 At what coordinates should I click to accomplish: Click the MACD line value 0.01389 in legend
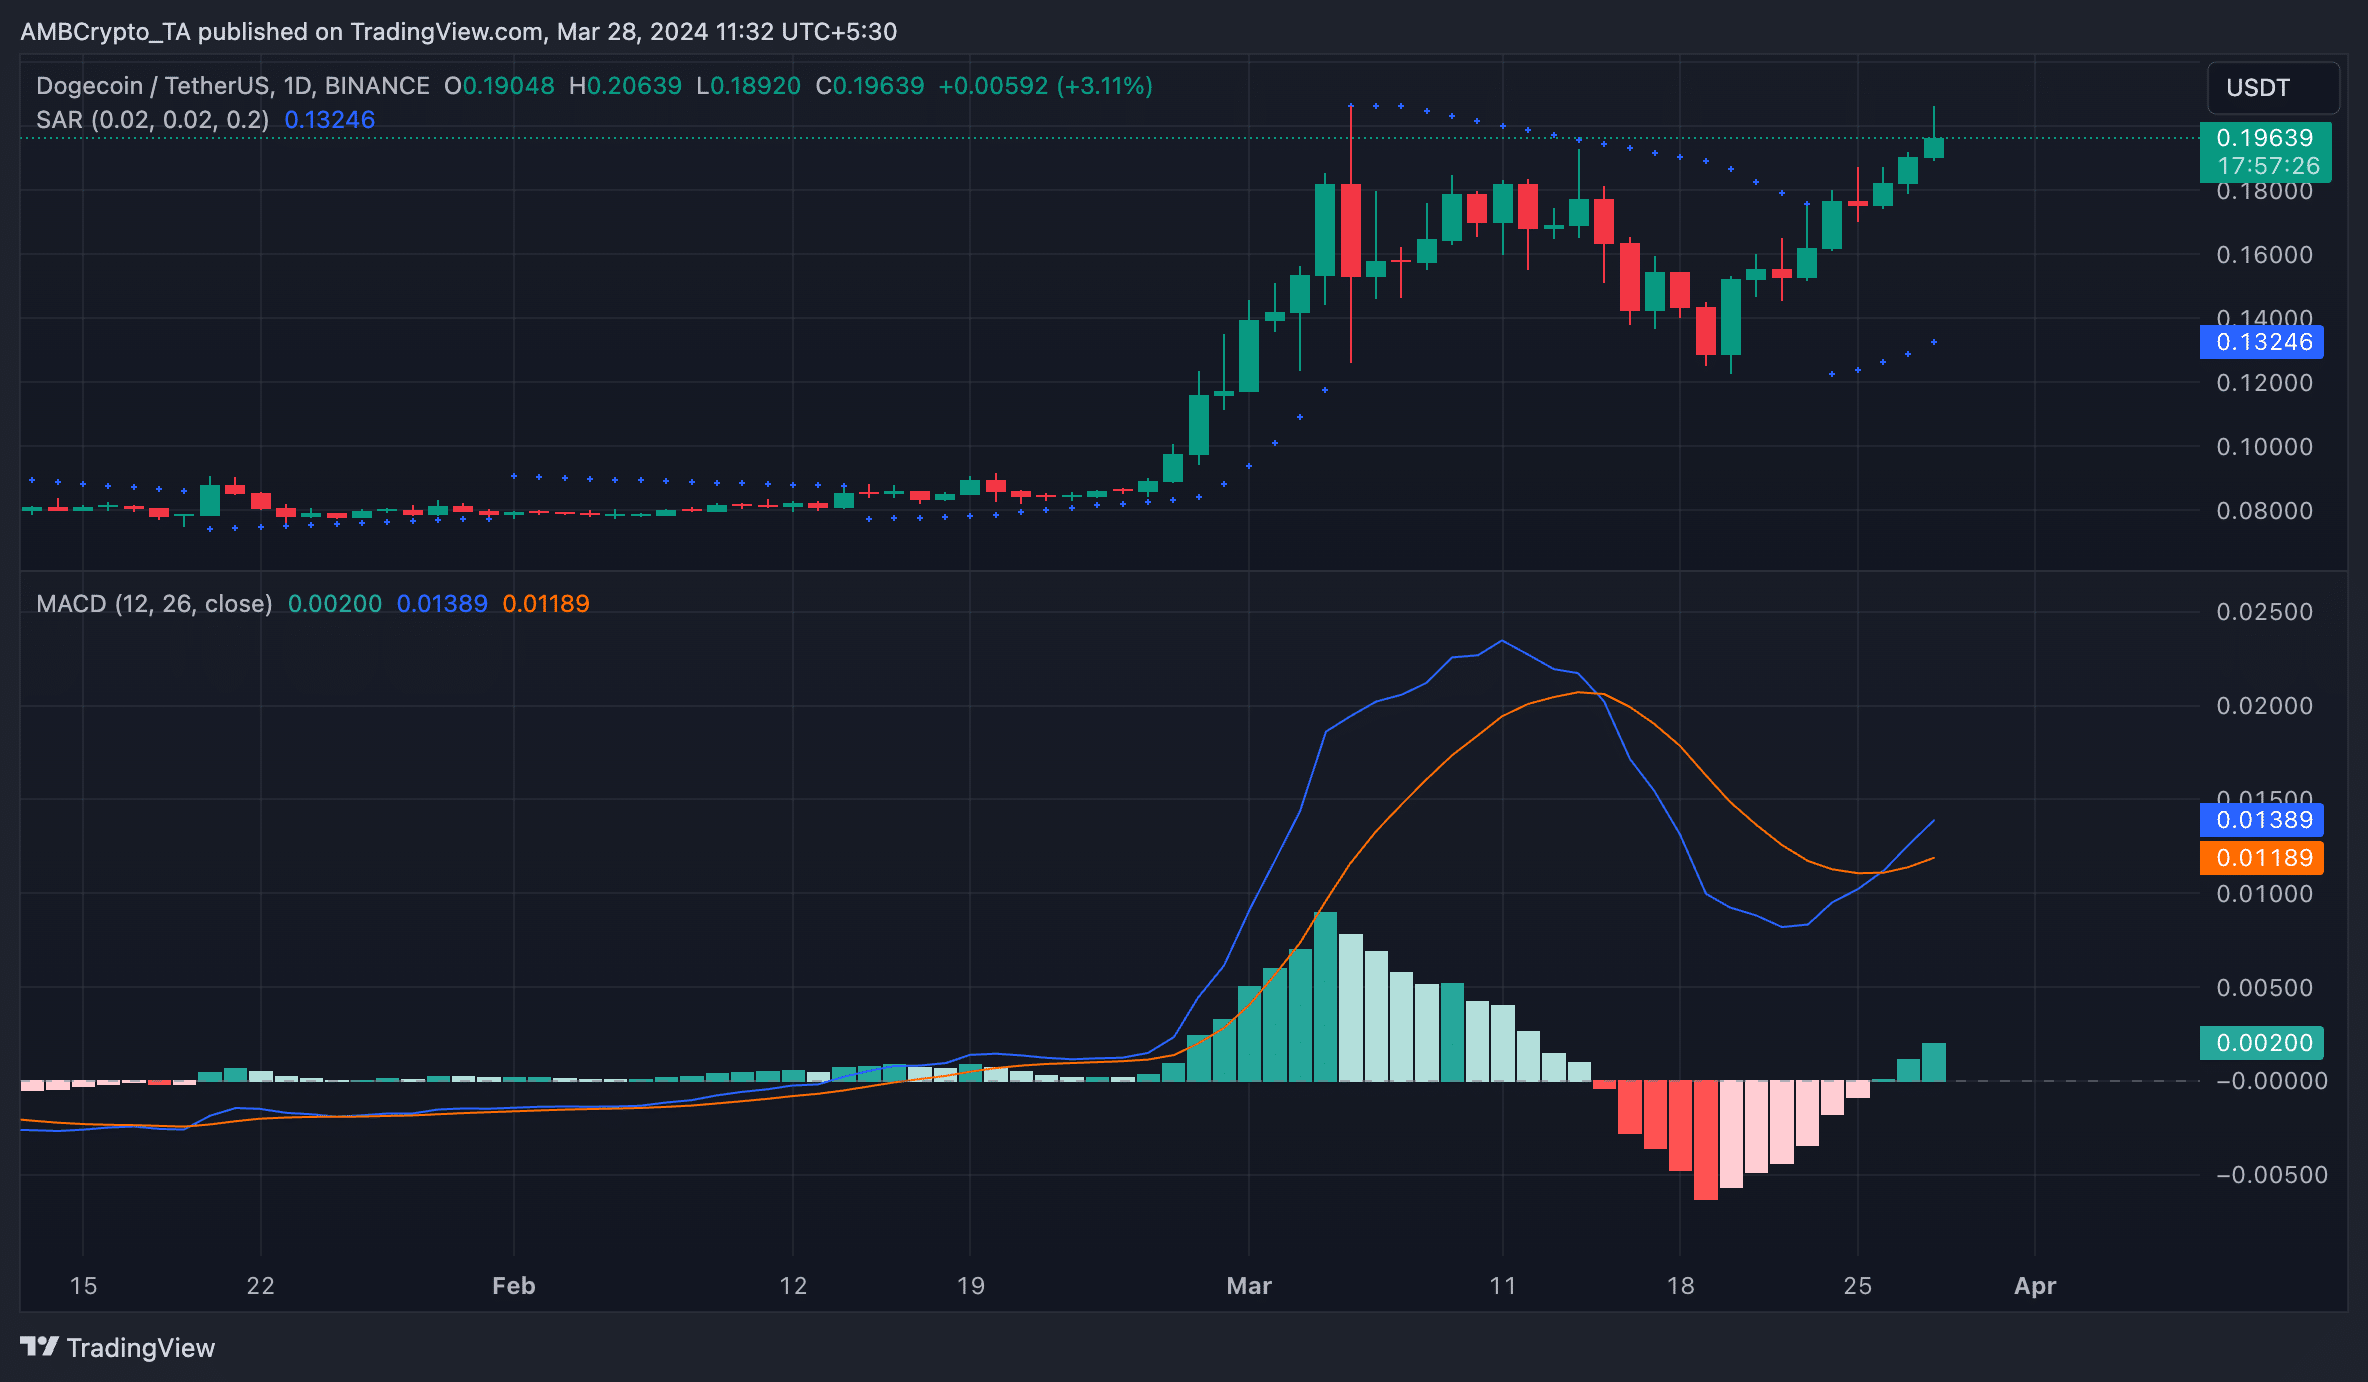442,604
